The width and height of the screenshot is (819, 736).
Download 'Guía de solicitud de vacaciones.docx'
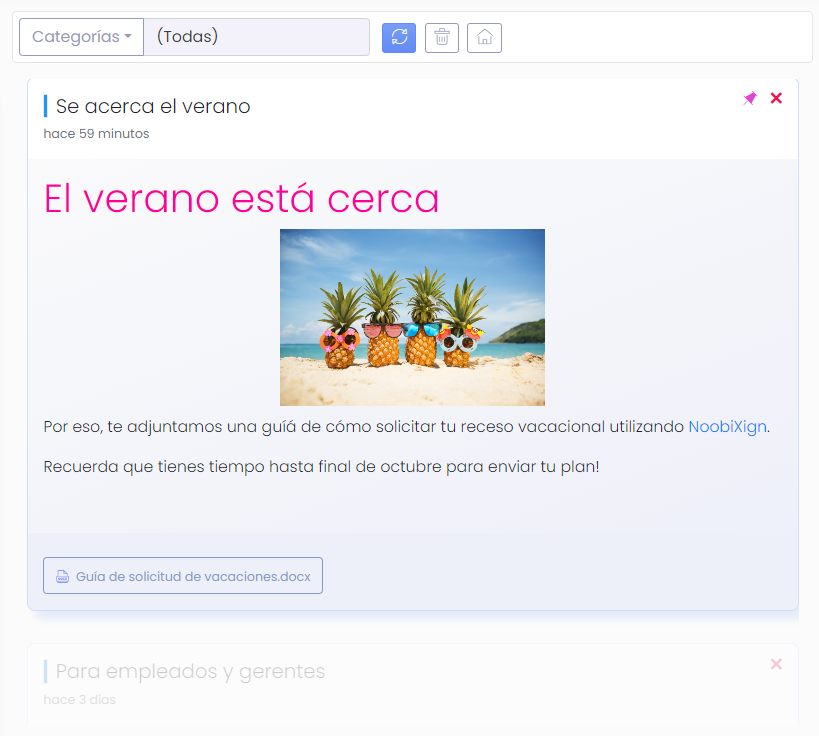click(x=193, y=576)
